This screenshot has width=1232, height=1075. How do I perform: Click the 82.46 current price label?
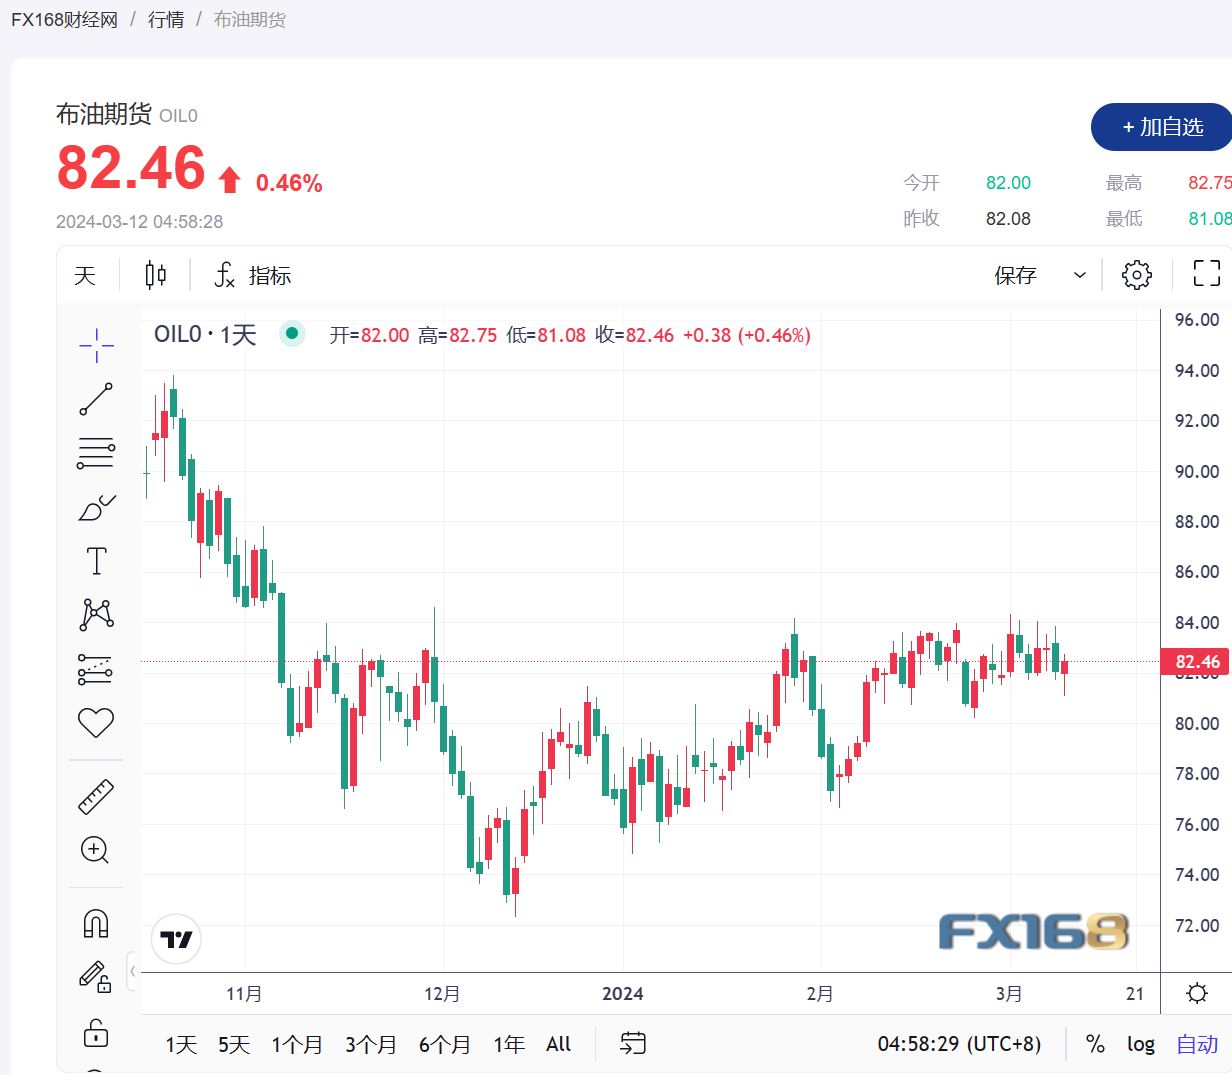tap(1196, 661)
